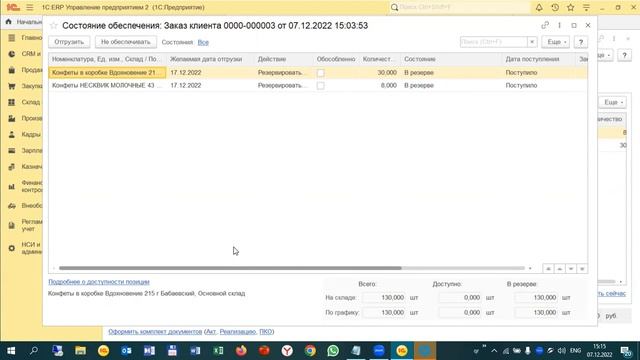The height and width of the screenshot is (360, 640).
Task: Open the history clock icon
Action: coord(555,7)
